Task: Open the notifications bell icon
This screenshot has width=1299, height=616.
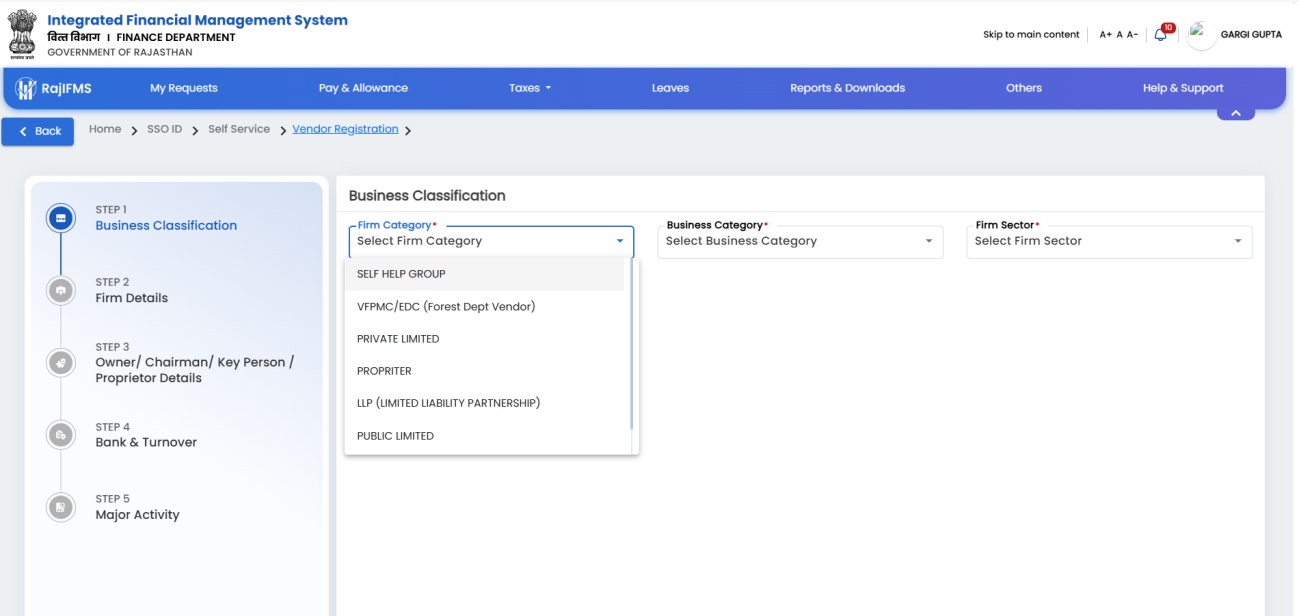Action: (1161, 34)
